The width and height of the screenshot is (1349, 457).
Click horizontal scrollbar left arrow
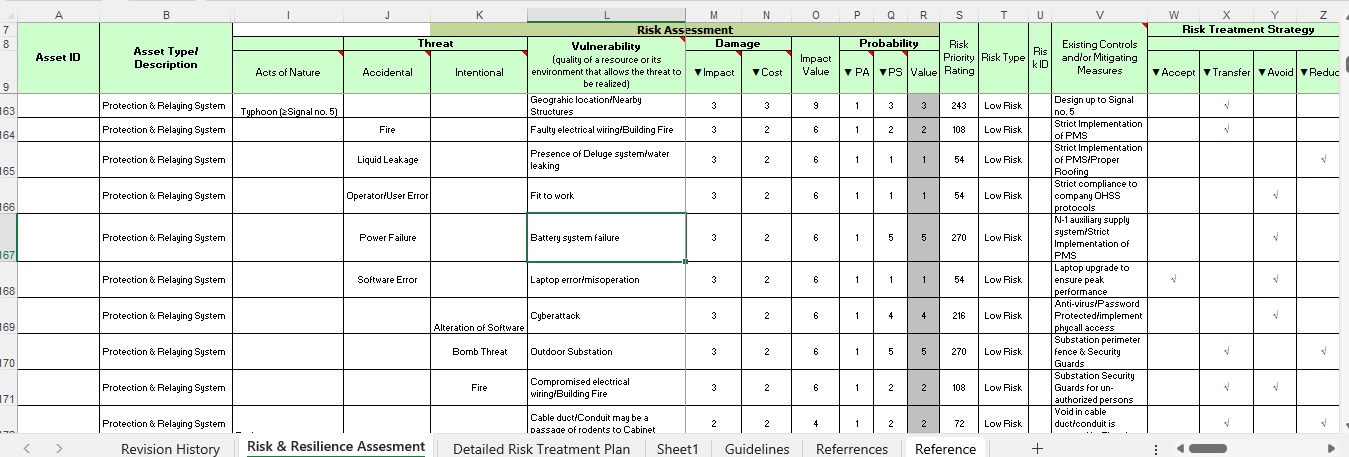pos(1180,449)
